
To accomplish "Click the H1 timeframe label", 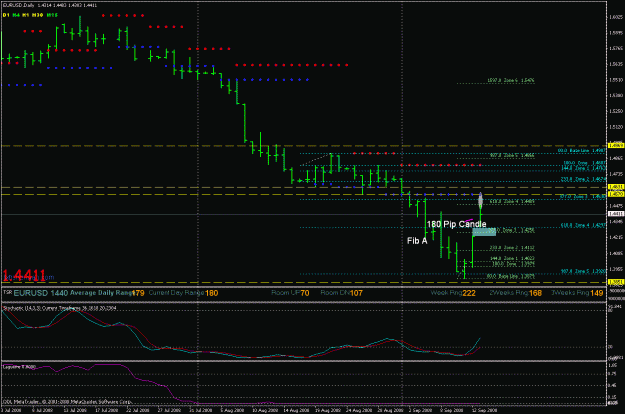I will coord(26,15).
